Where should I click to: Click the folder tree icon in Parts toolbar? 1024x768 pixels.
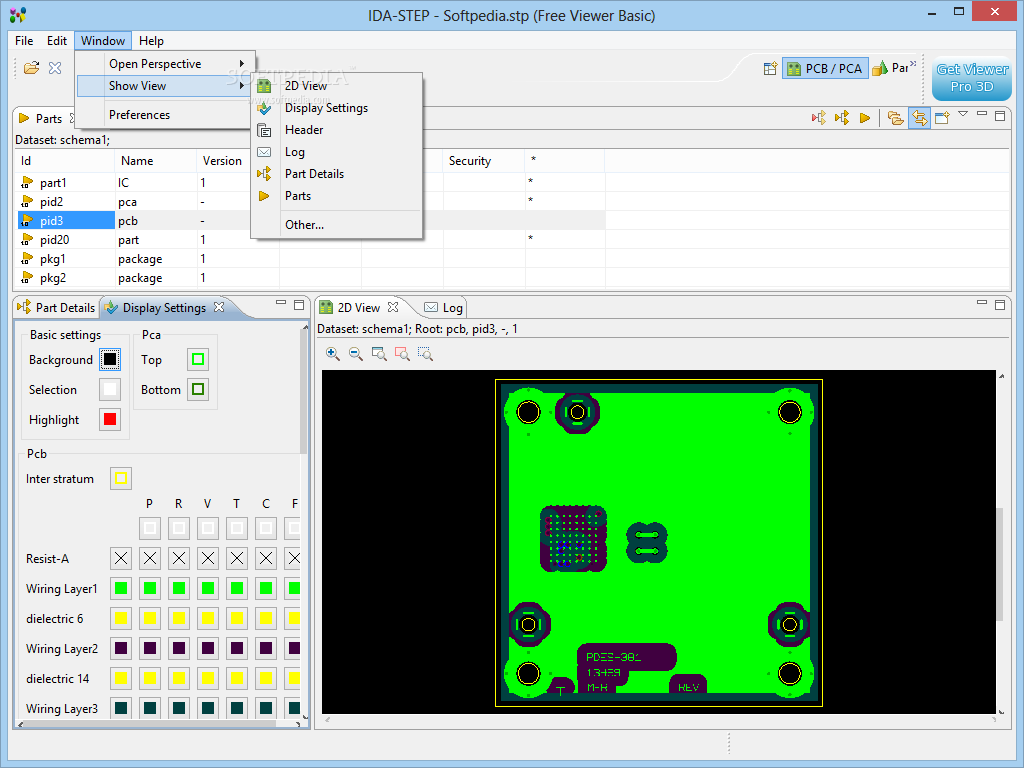tap(896, 118)
